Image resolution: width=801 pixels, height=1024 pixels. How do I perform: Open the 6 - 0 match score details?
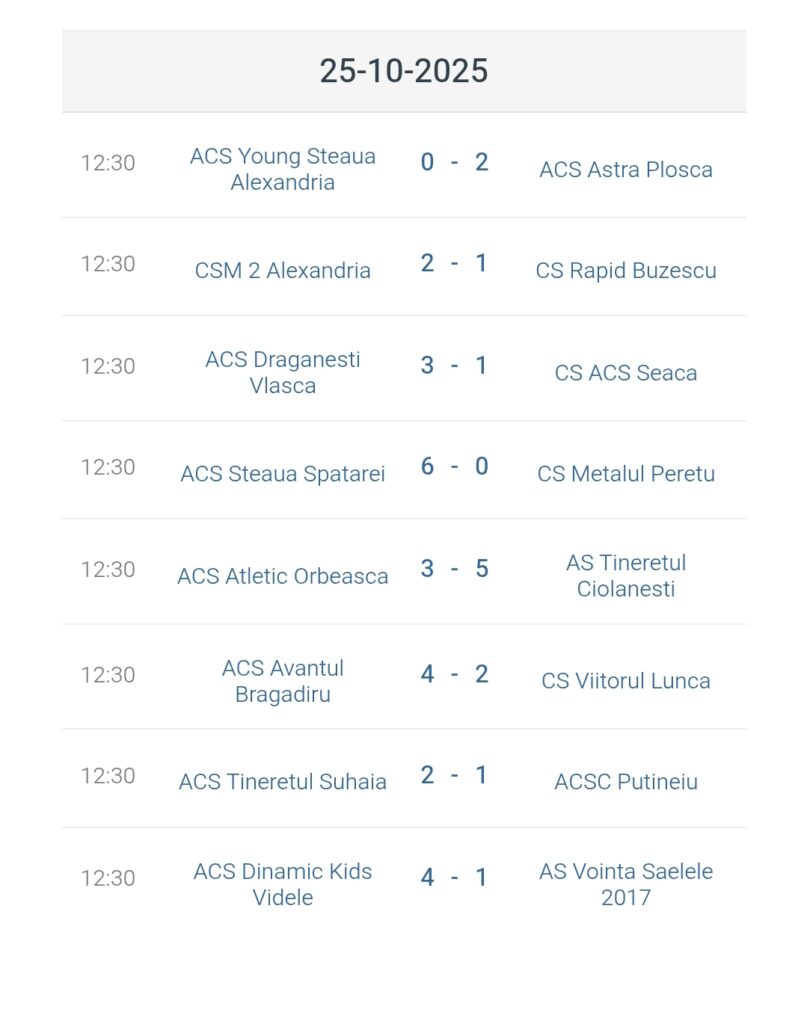coord(454,467)
